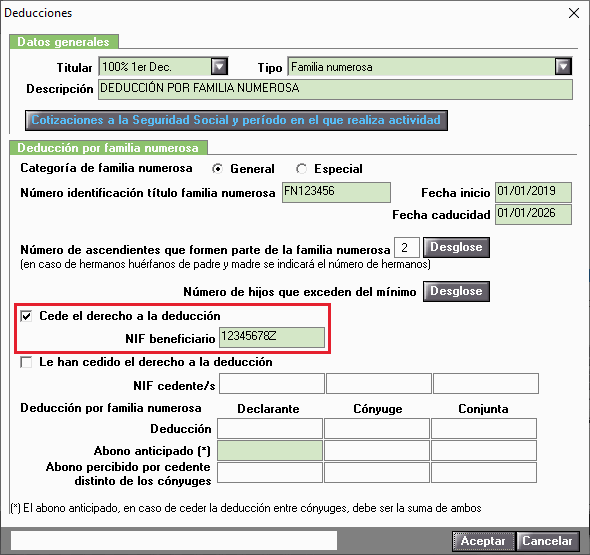Image resolution: width=590 pixels, height=555 pixels.
Task: Select the Datos generales section tab
Action: coord(64,42)
